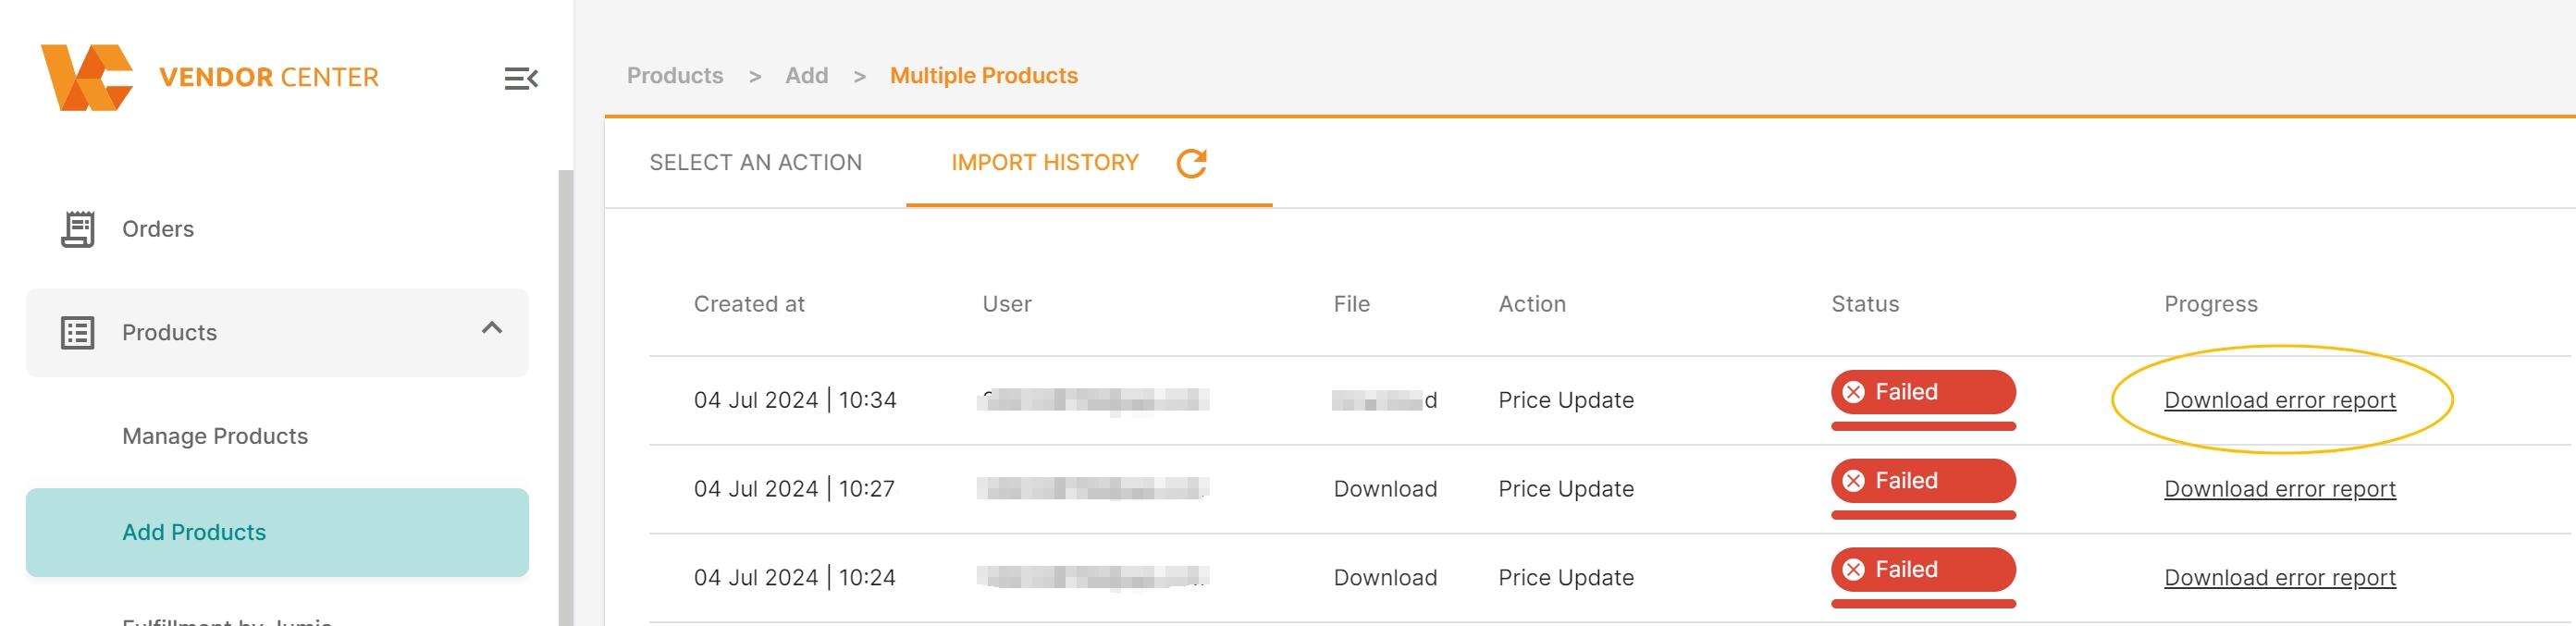Collapse the Products menu chevron

[491, 328]
